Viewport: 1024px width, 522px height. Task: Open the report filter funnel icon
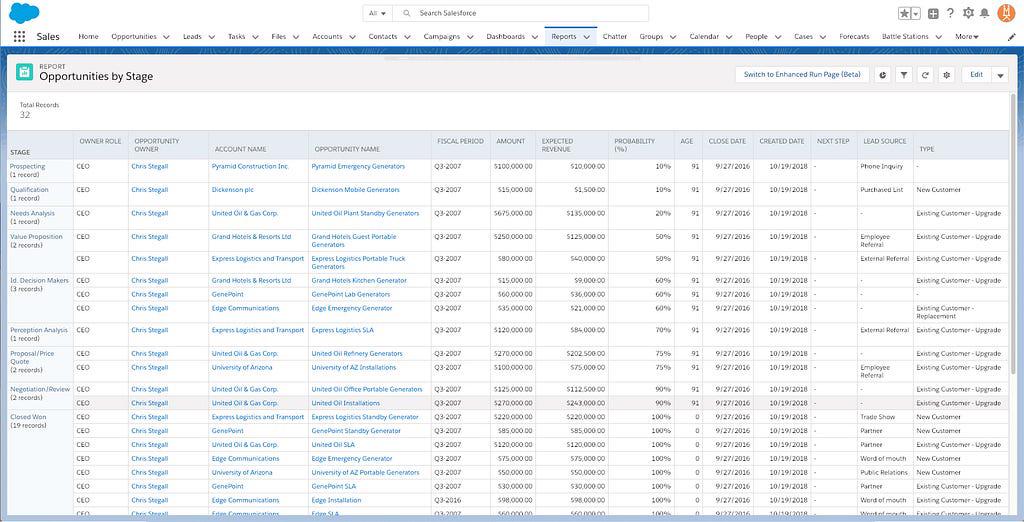[903, 75]
